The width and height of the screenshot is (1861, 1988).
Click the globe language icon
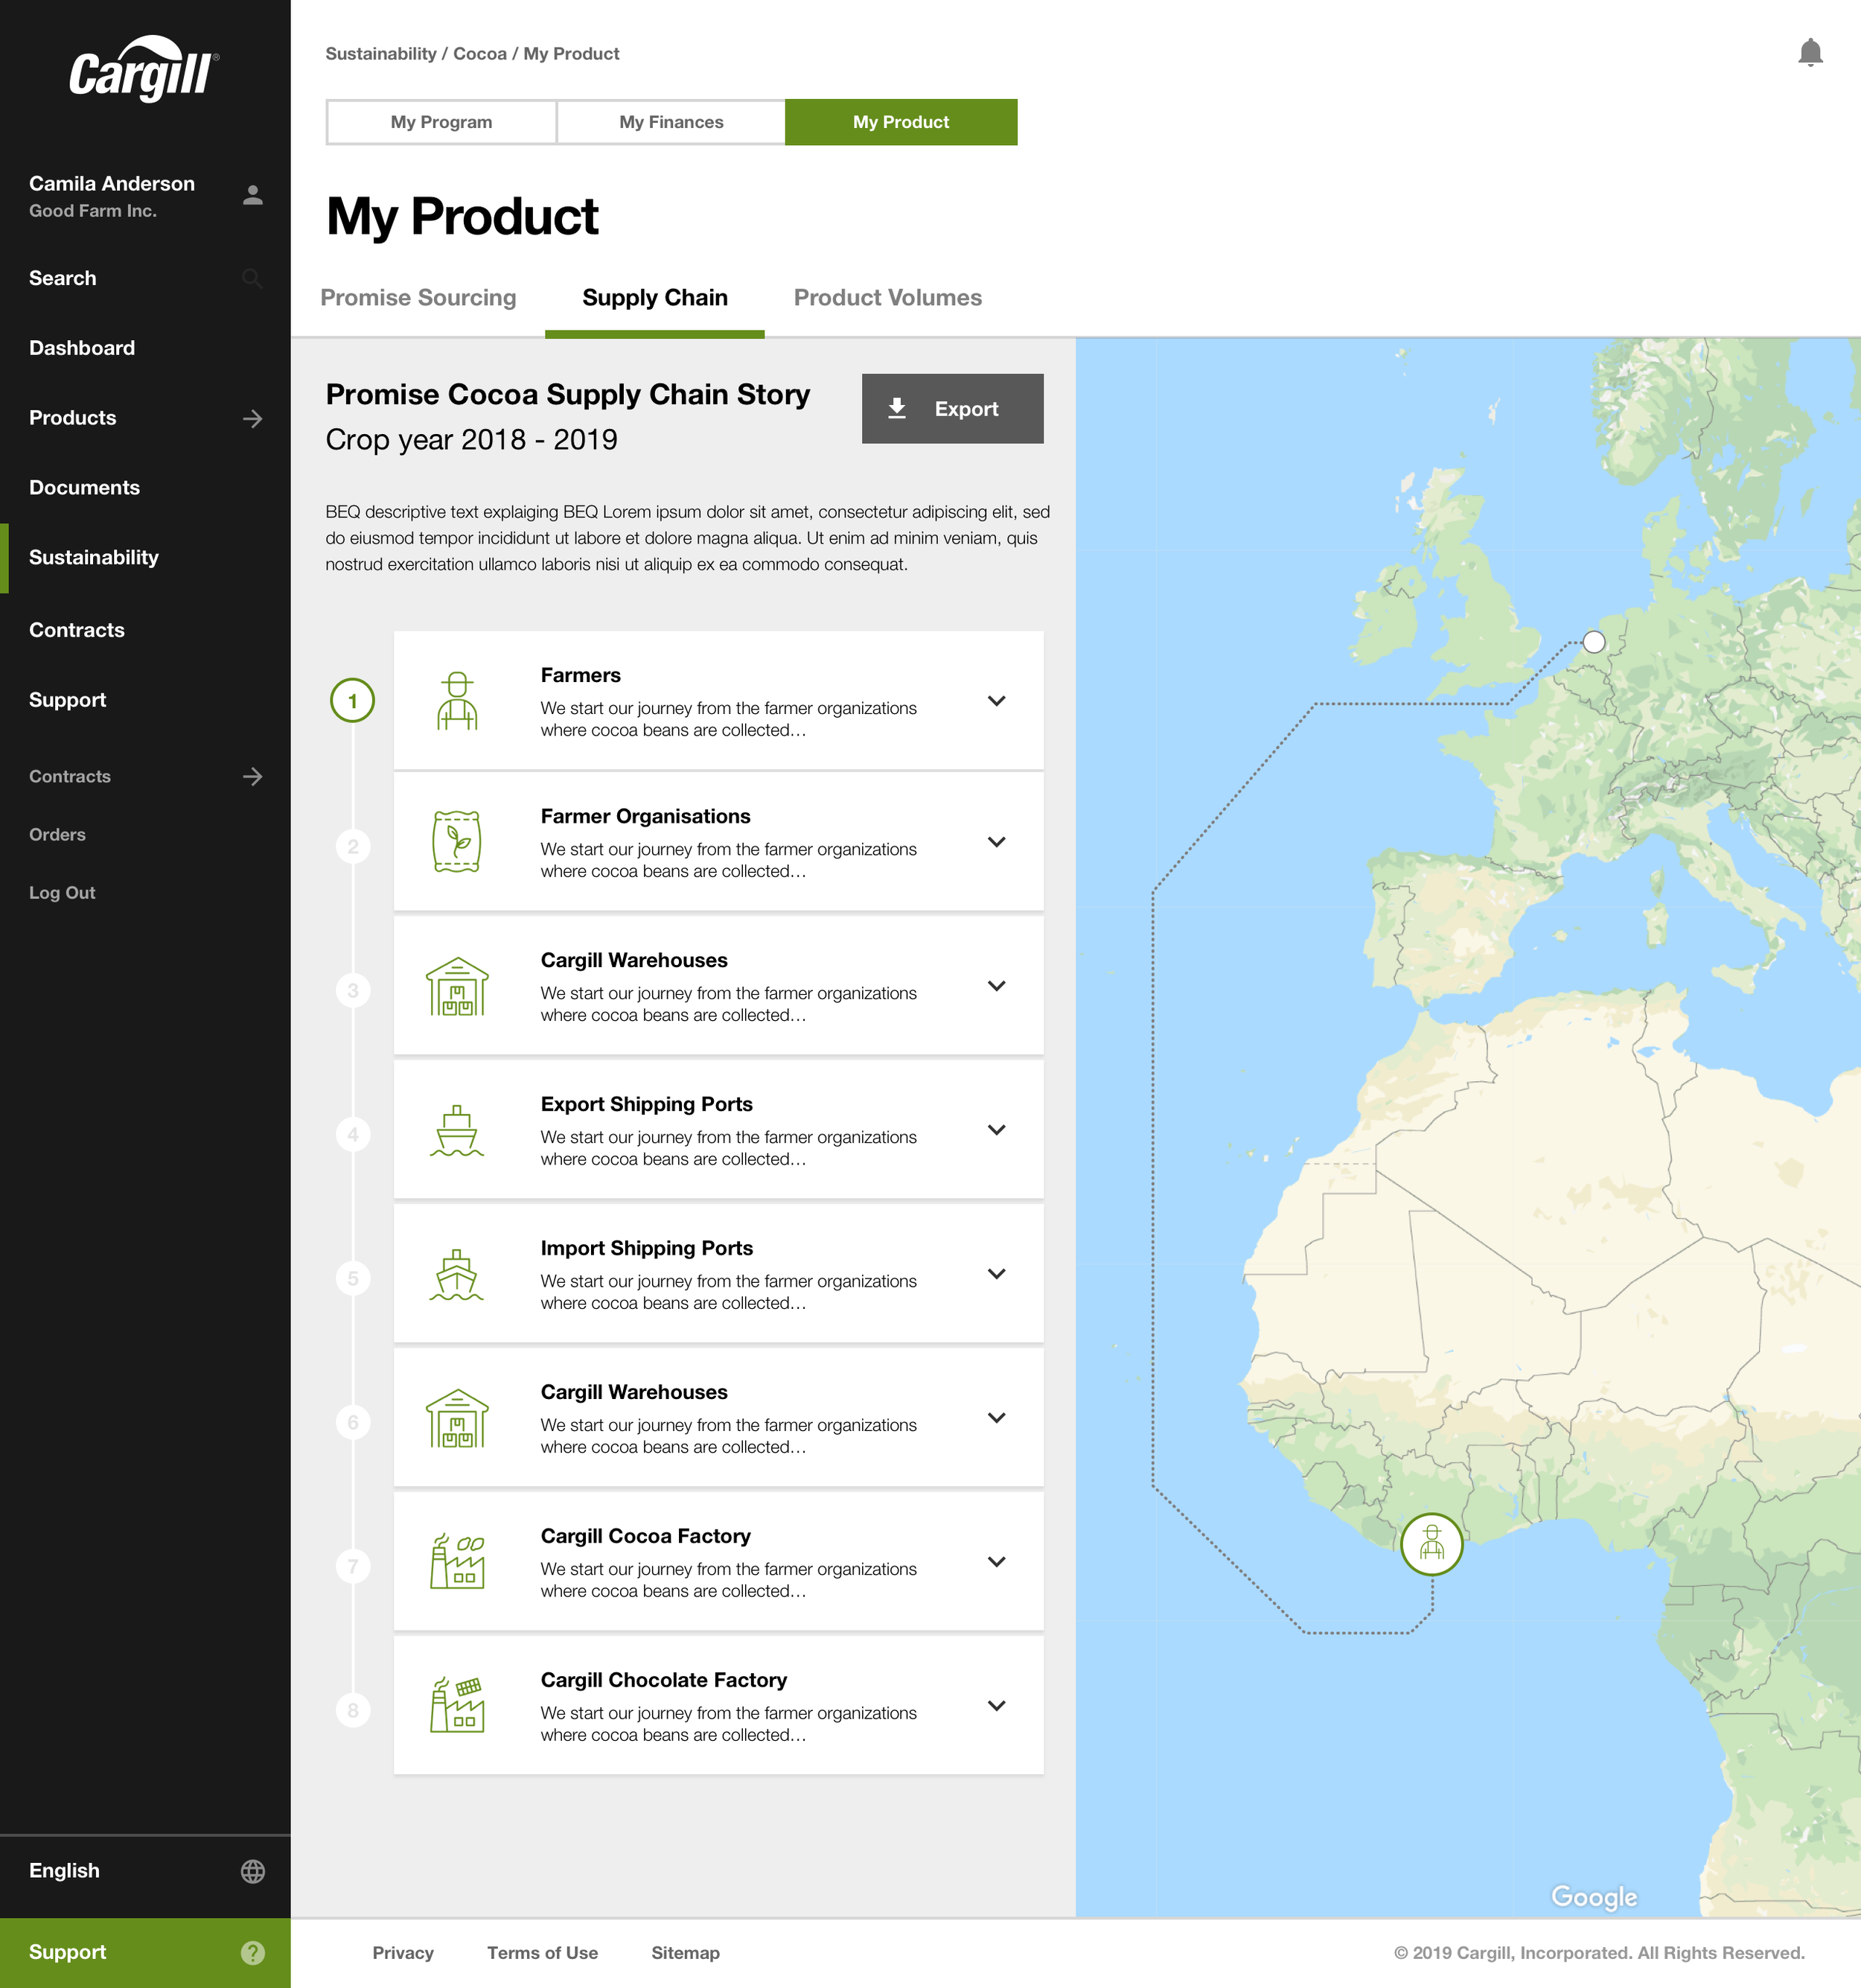(253, 1871)
